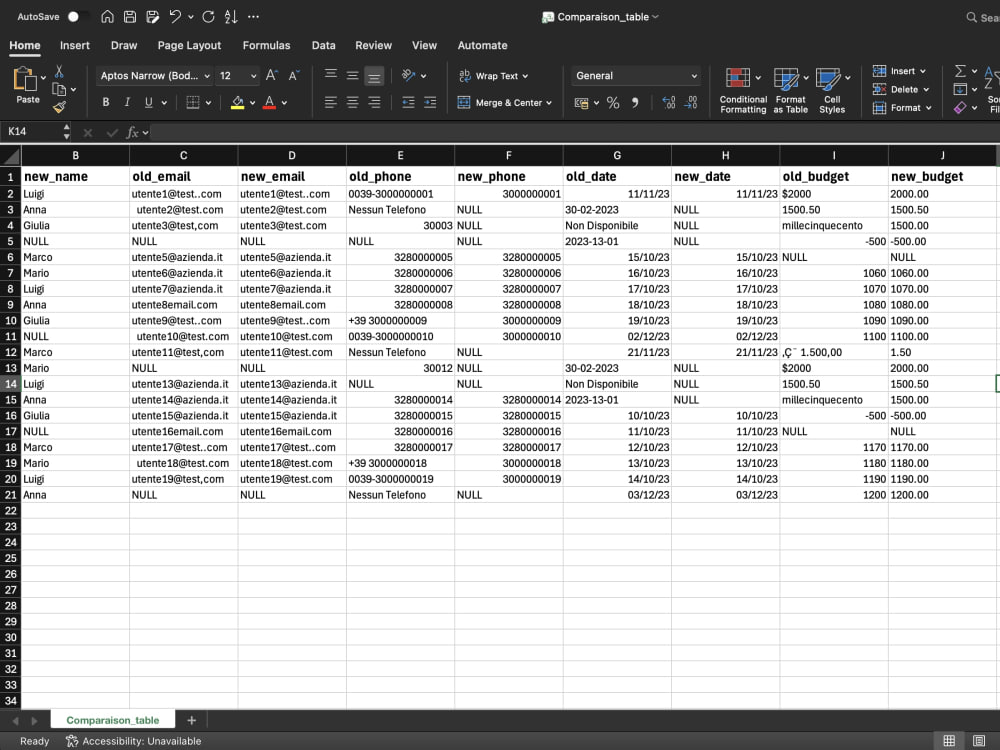
Task: Click the K14 Name Box field
Action: (32, 131)
